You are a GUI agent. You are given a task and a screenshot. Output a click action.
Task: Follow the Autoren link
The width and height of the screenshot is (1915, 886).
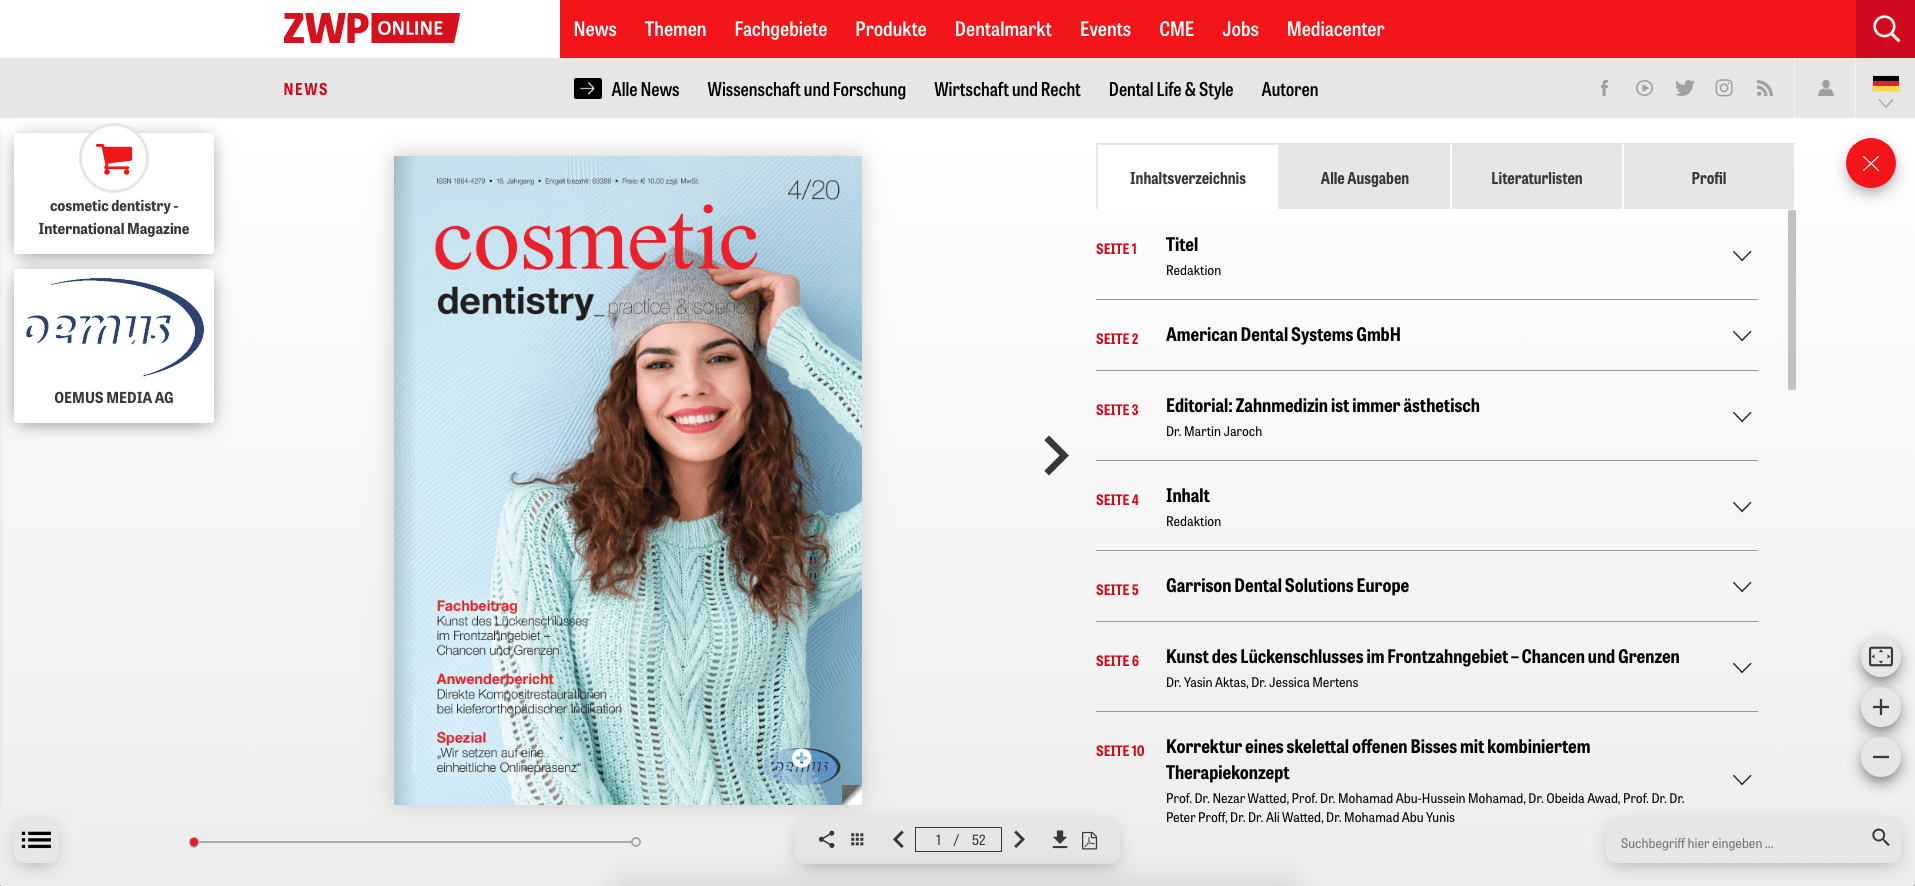[1289, 89]
